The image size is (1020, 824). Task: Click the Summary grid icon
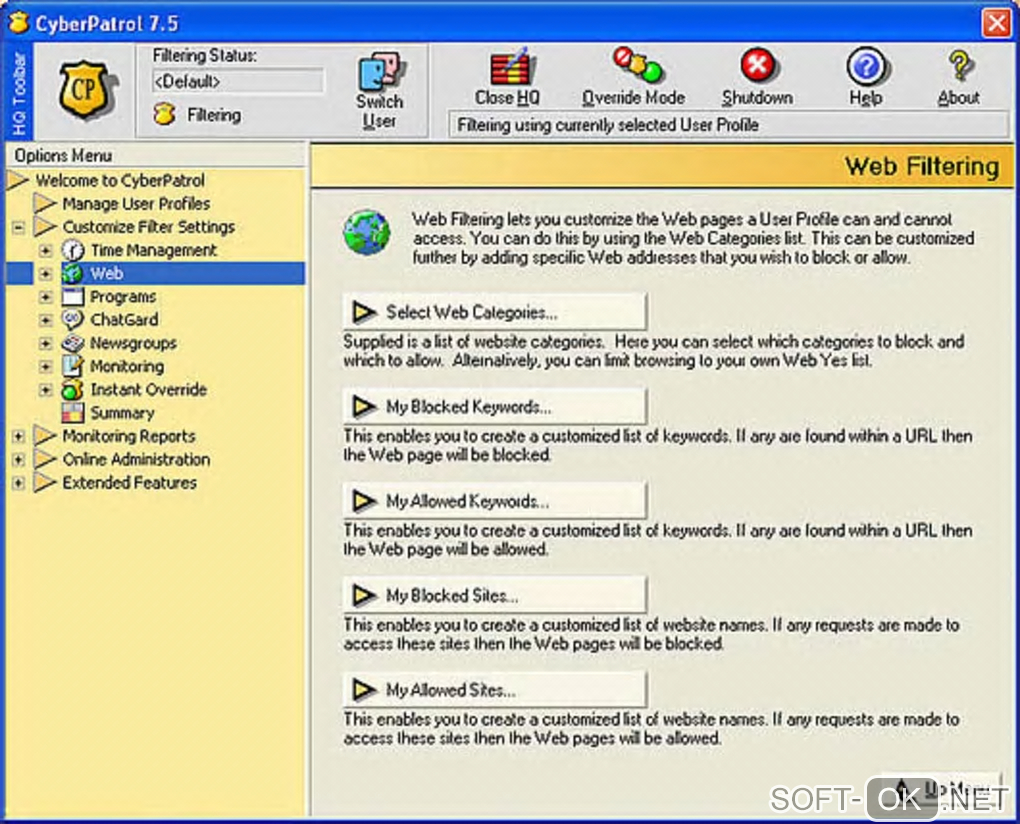(73, 412)
